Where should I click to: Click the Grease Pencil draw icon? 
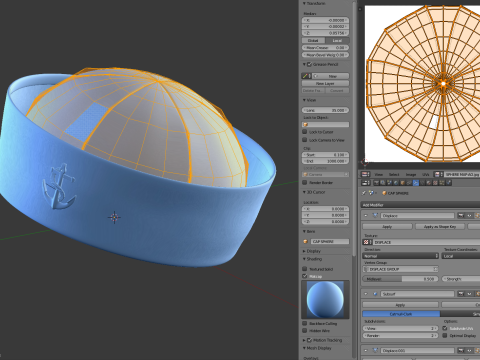click(x=306, y=76)
